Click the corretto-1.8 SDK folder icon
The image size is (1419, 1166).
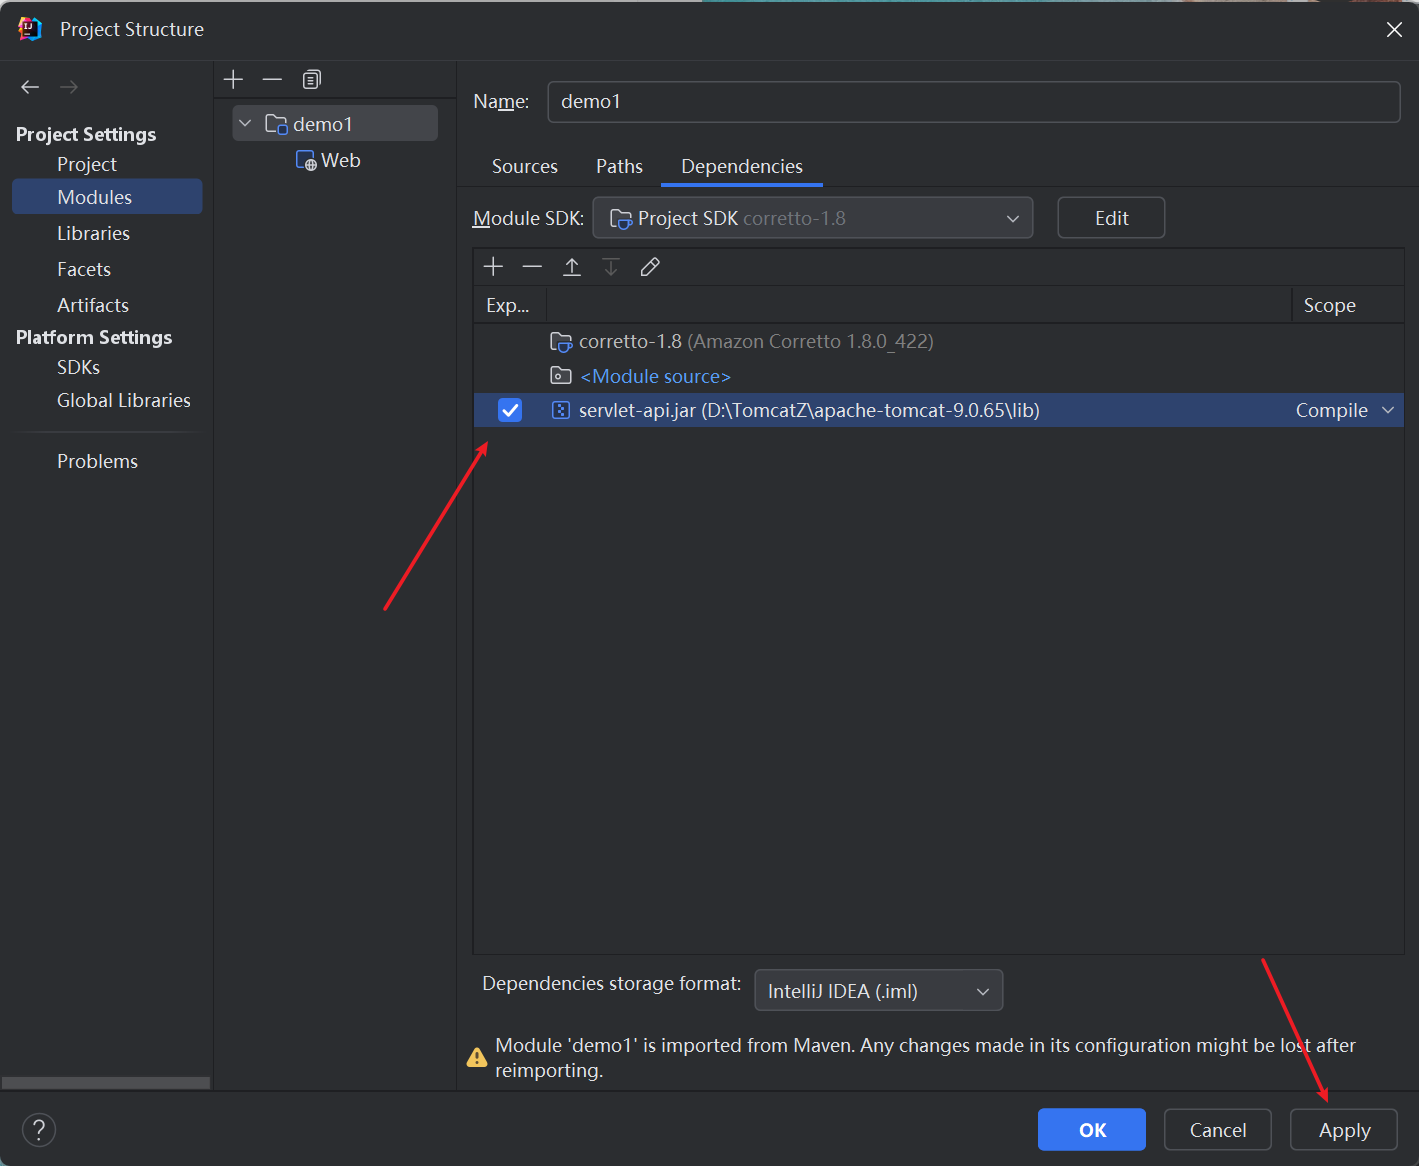tap(561, 342)
